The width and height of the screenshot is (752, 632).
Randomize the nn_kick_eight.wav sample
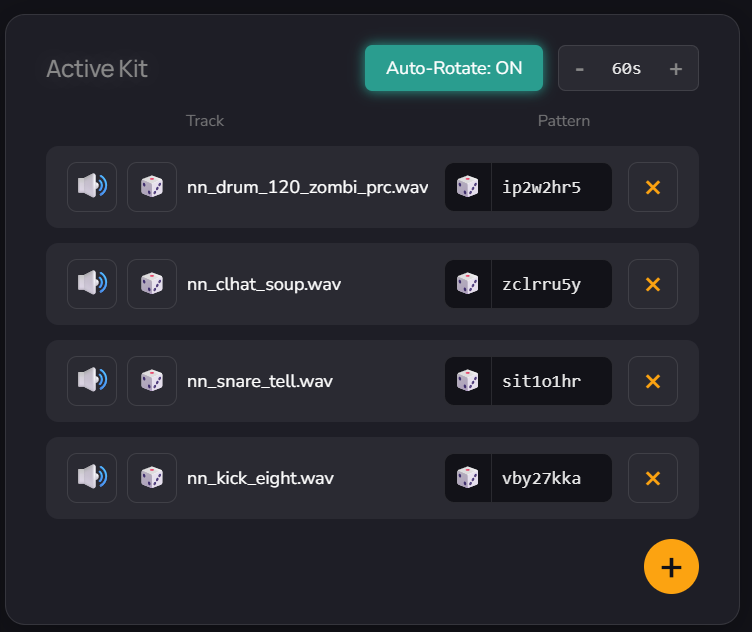point(152,478)
